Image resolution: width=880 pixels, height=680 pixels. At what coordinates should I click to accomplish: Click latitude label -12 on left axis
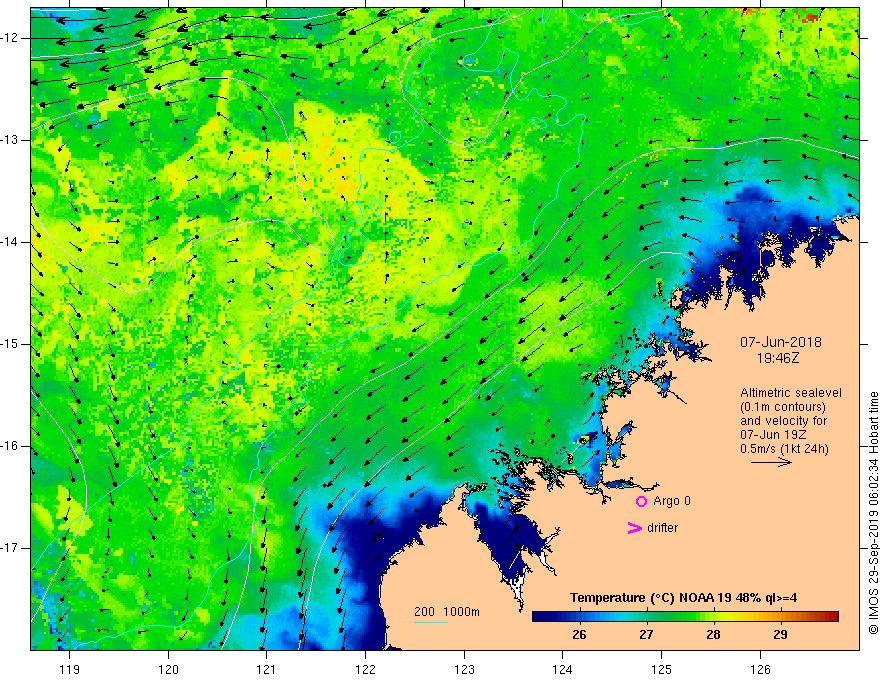(x=10, y=38)
